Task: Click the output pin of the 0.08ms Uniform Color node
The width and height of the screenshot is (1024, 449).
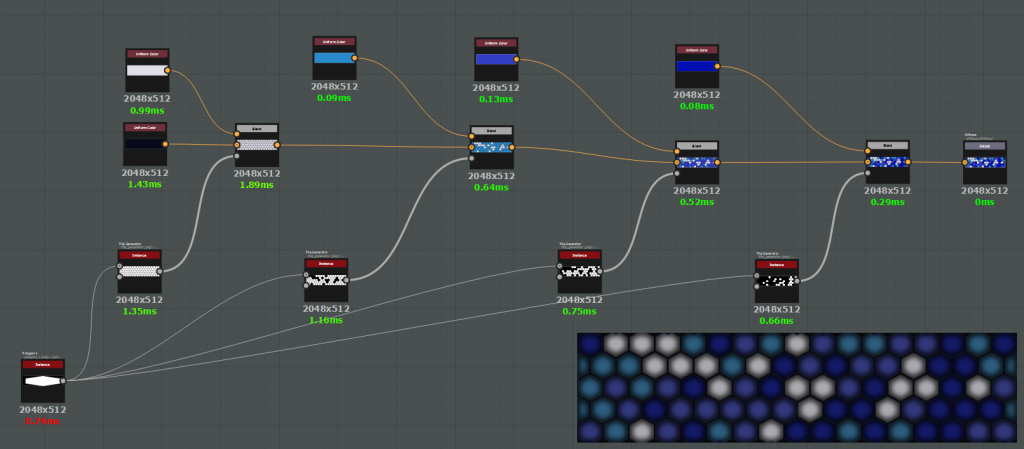Action: pos(717,67)
